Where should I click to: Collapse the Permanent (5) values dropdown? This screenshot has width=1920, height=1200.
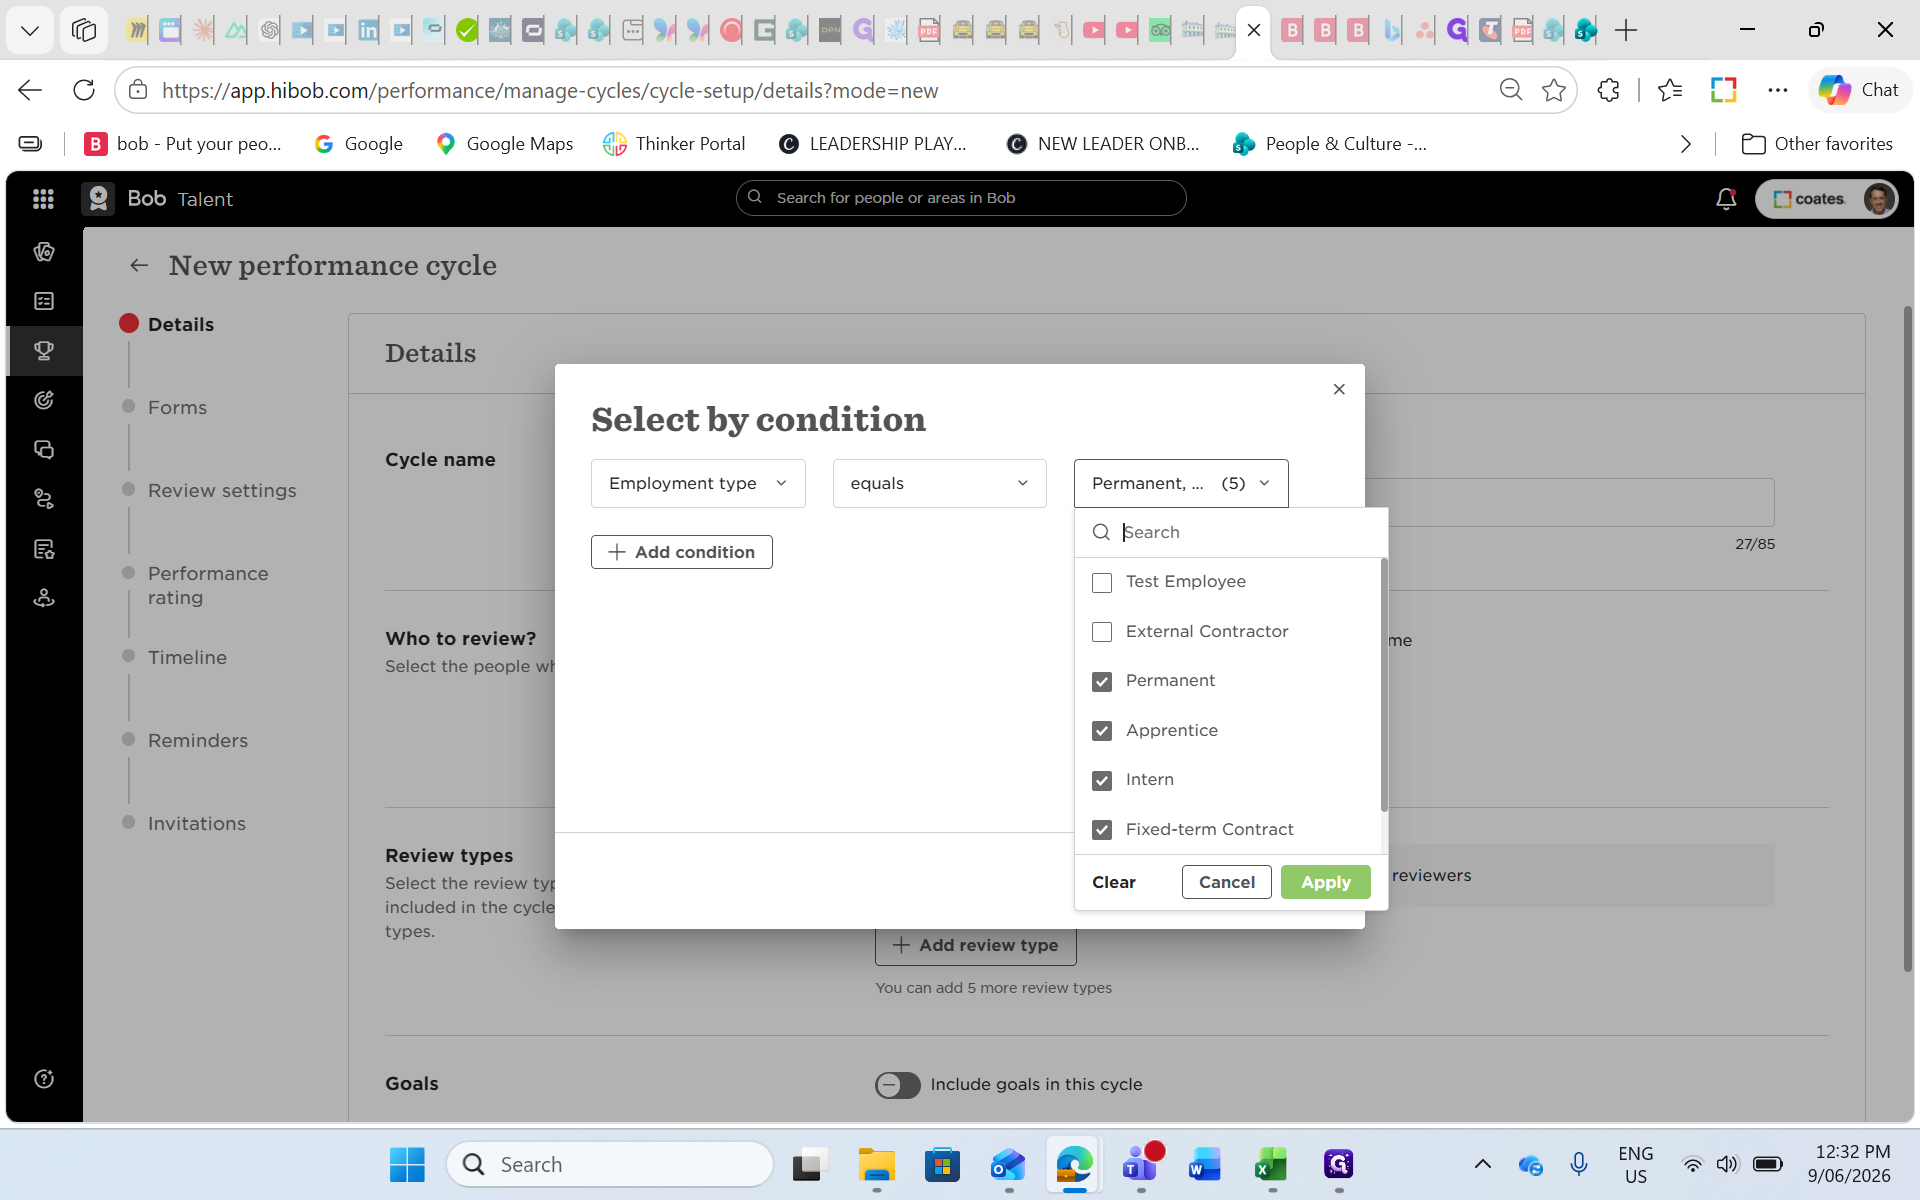click(1181, 483)
